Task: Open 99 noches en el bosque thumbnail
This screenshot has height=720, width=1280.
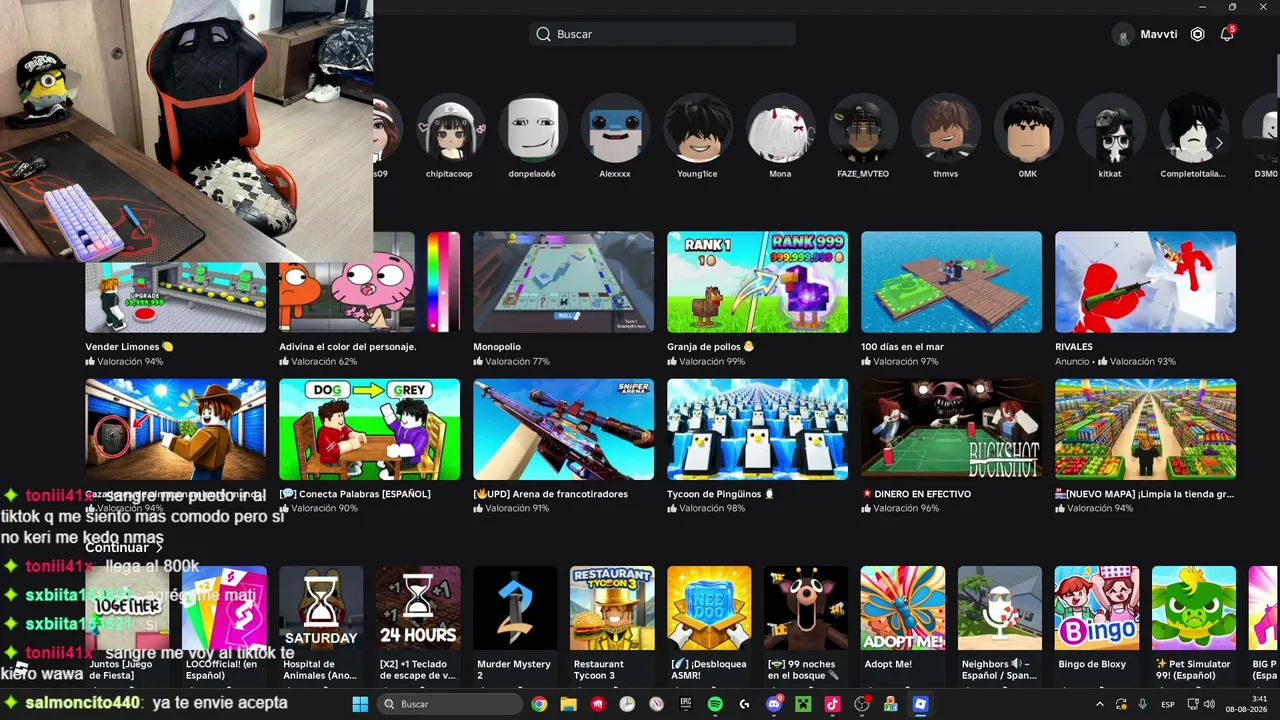Action: click(x=806, y=608)
